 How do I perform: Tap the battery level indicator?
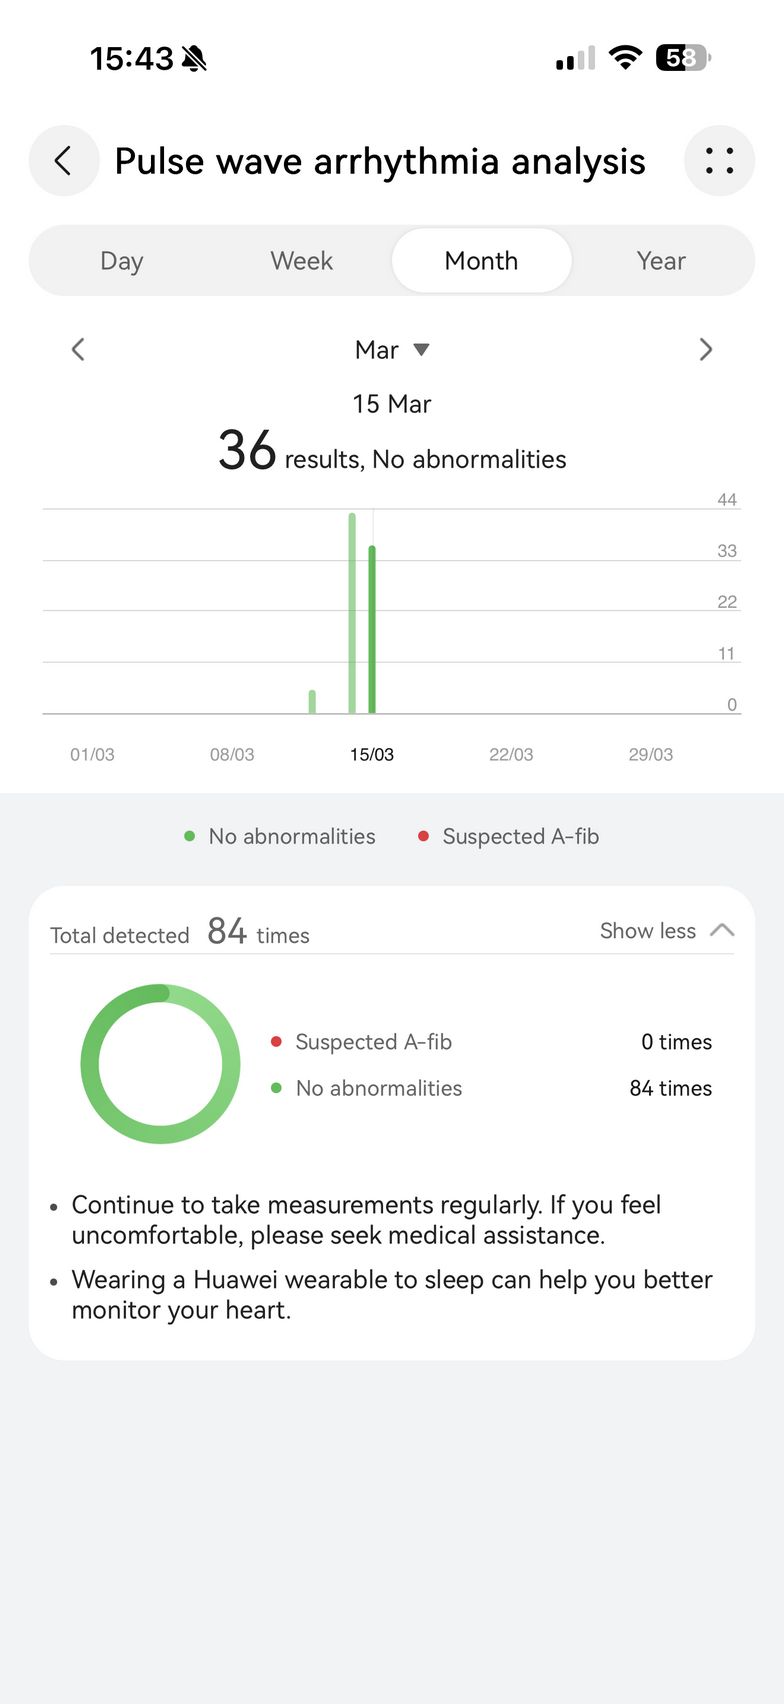(x=682, y=58)
